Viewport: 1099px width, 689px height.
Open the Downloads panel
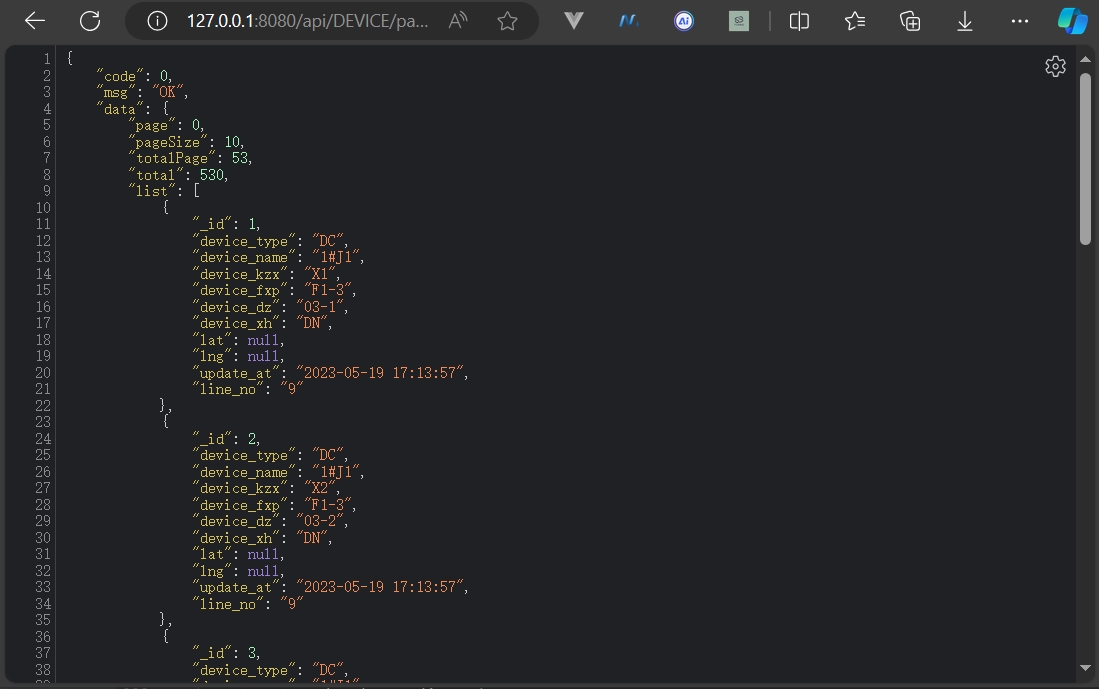tap(965, 21)
